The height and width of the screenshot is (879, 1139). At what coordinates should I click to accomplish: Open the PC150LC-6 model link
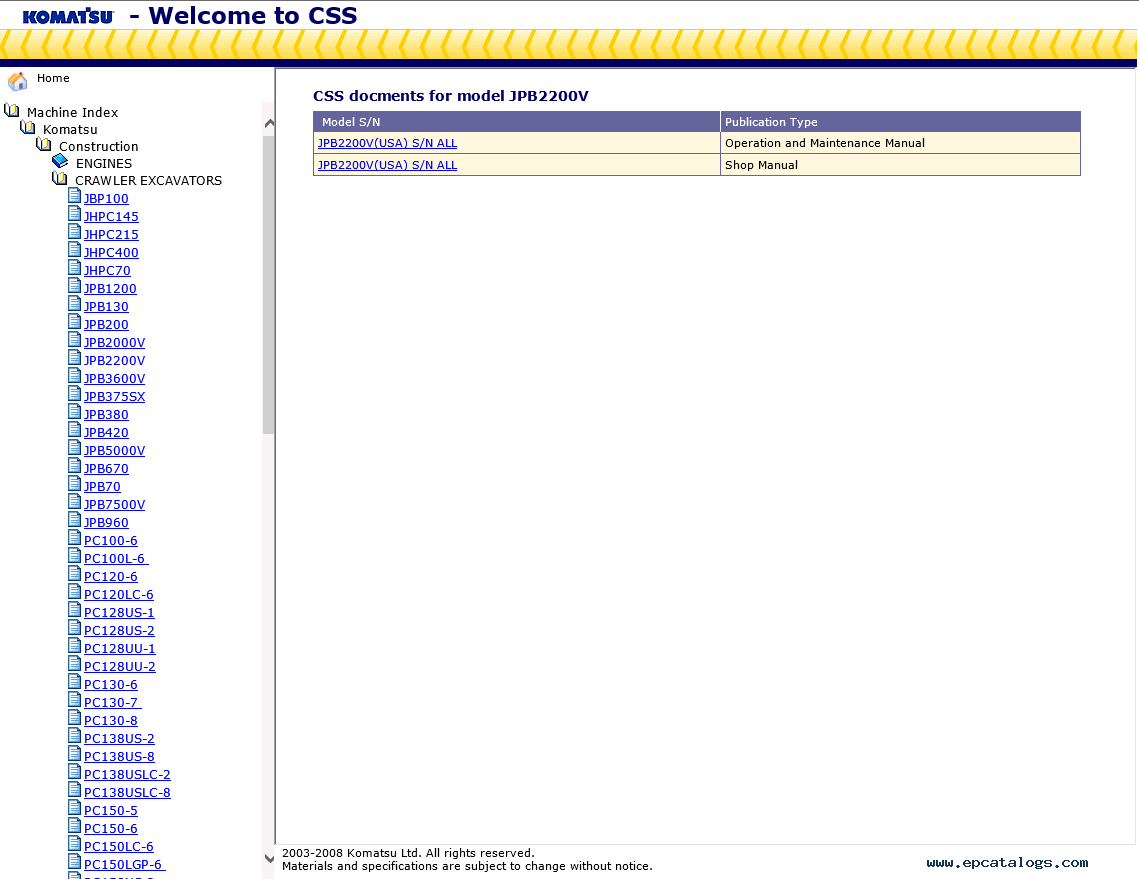click(x=118, y=847)
